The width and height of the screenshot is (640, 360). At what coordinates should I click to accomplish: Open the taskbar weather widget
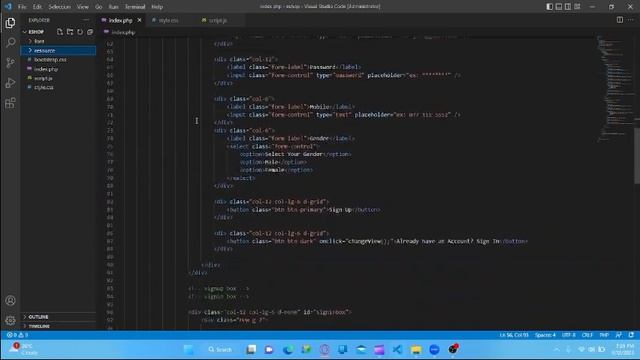(24, 349)
